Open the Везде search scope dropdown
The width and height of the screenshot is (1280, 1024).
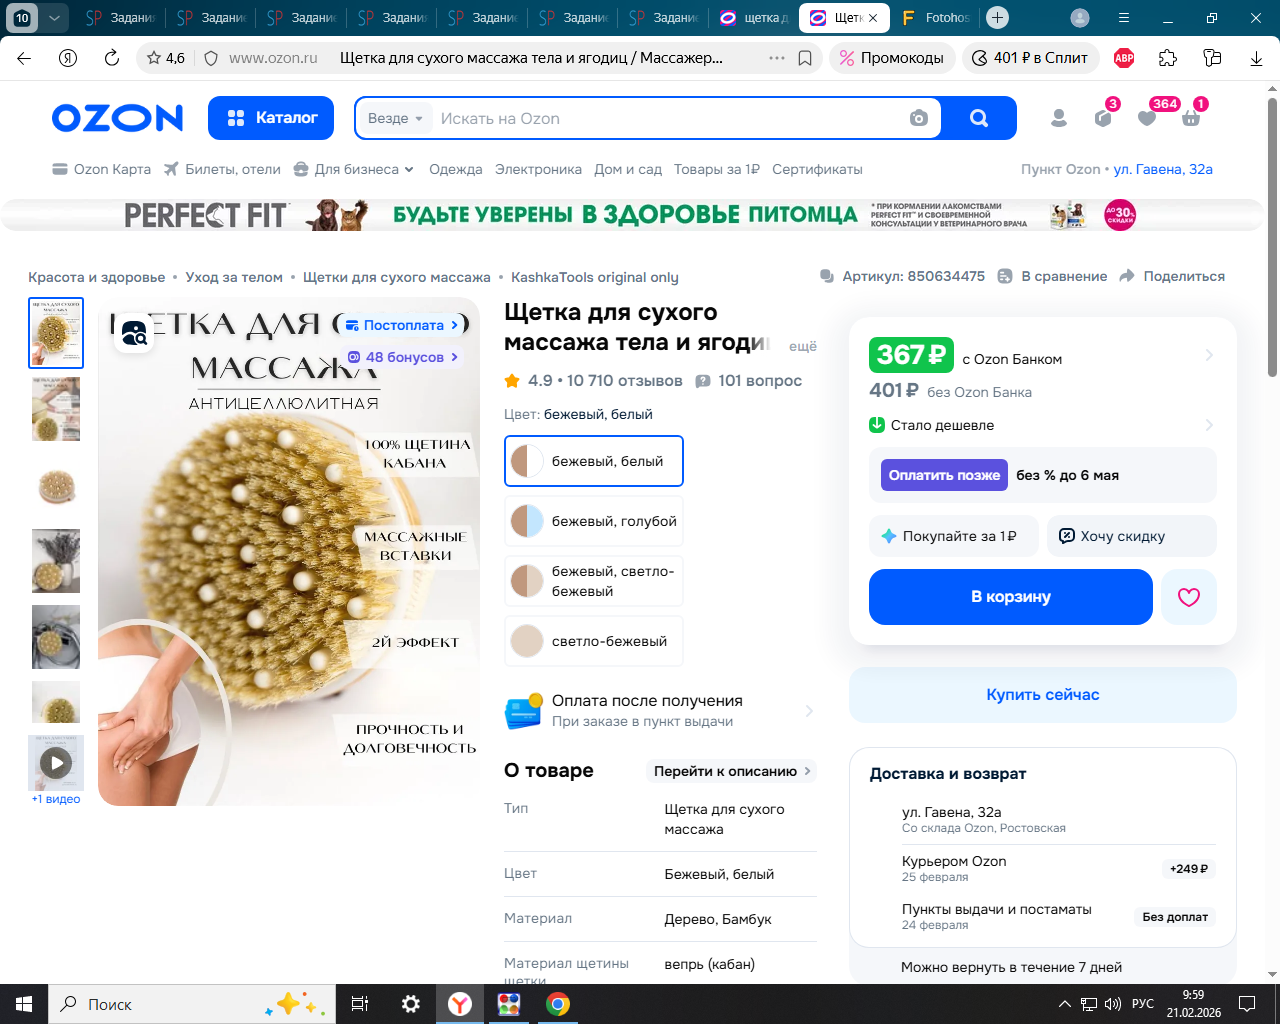tap(395, 118)
